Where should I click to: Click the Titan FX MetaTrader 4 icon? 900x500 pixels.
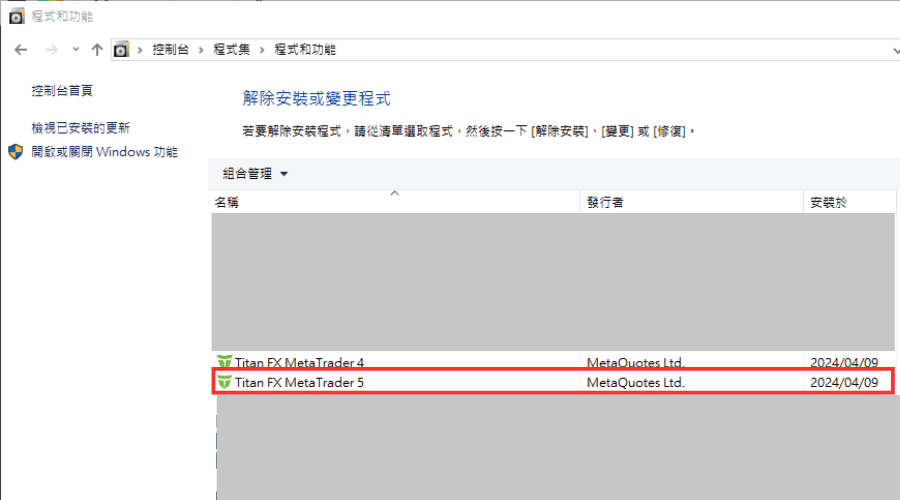[224, 362]
